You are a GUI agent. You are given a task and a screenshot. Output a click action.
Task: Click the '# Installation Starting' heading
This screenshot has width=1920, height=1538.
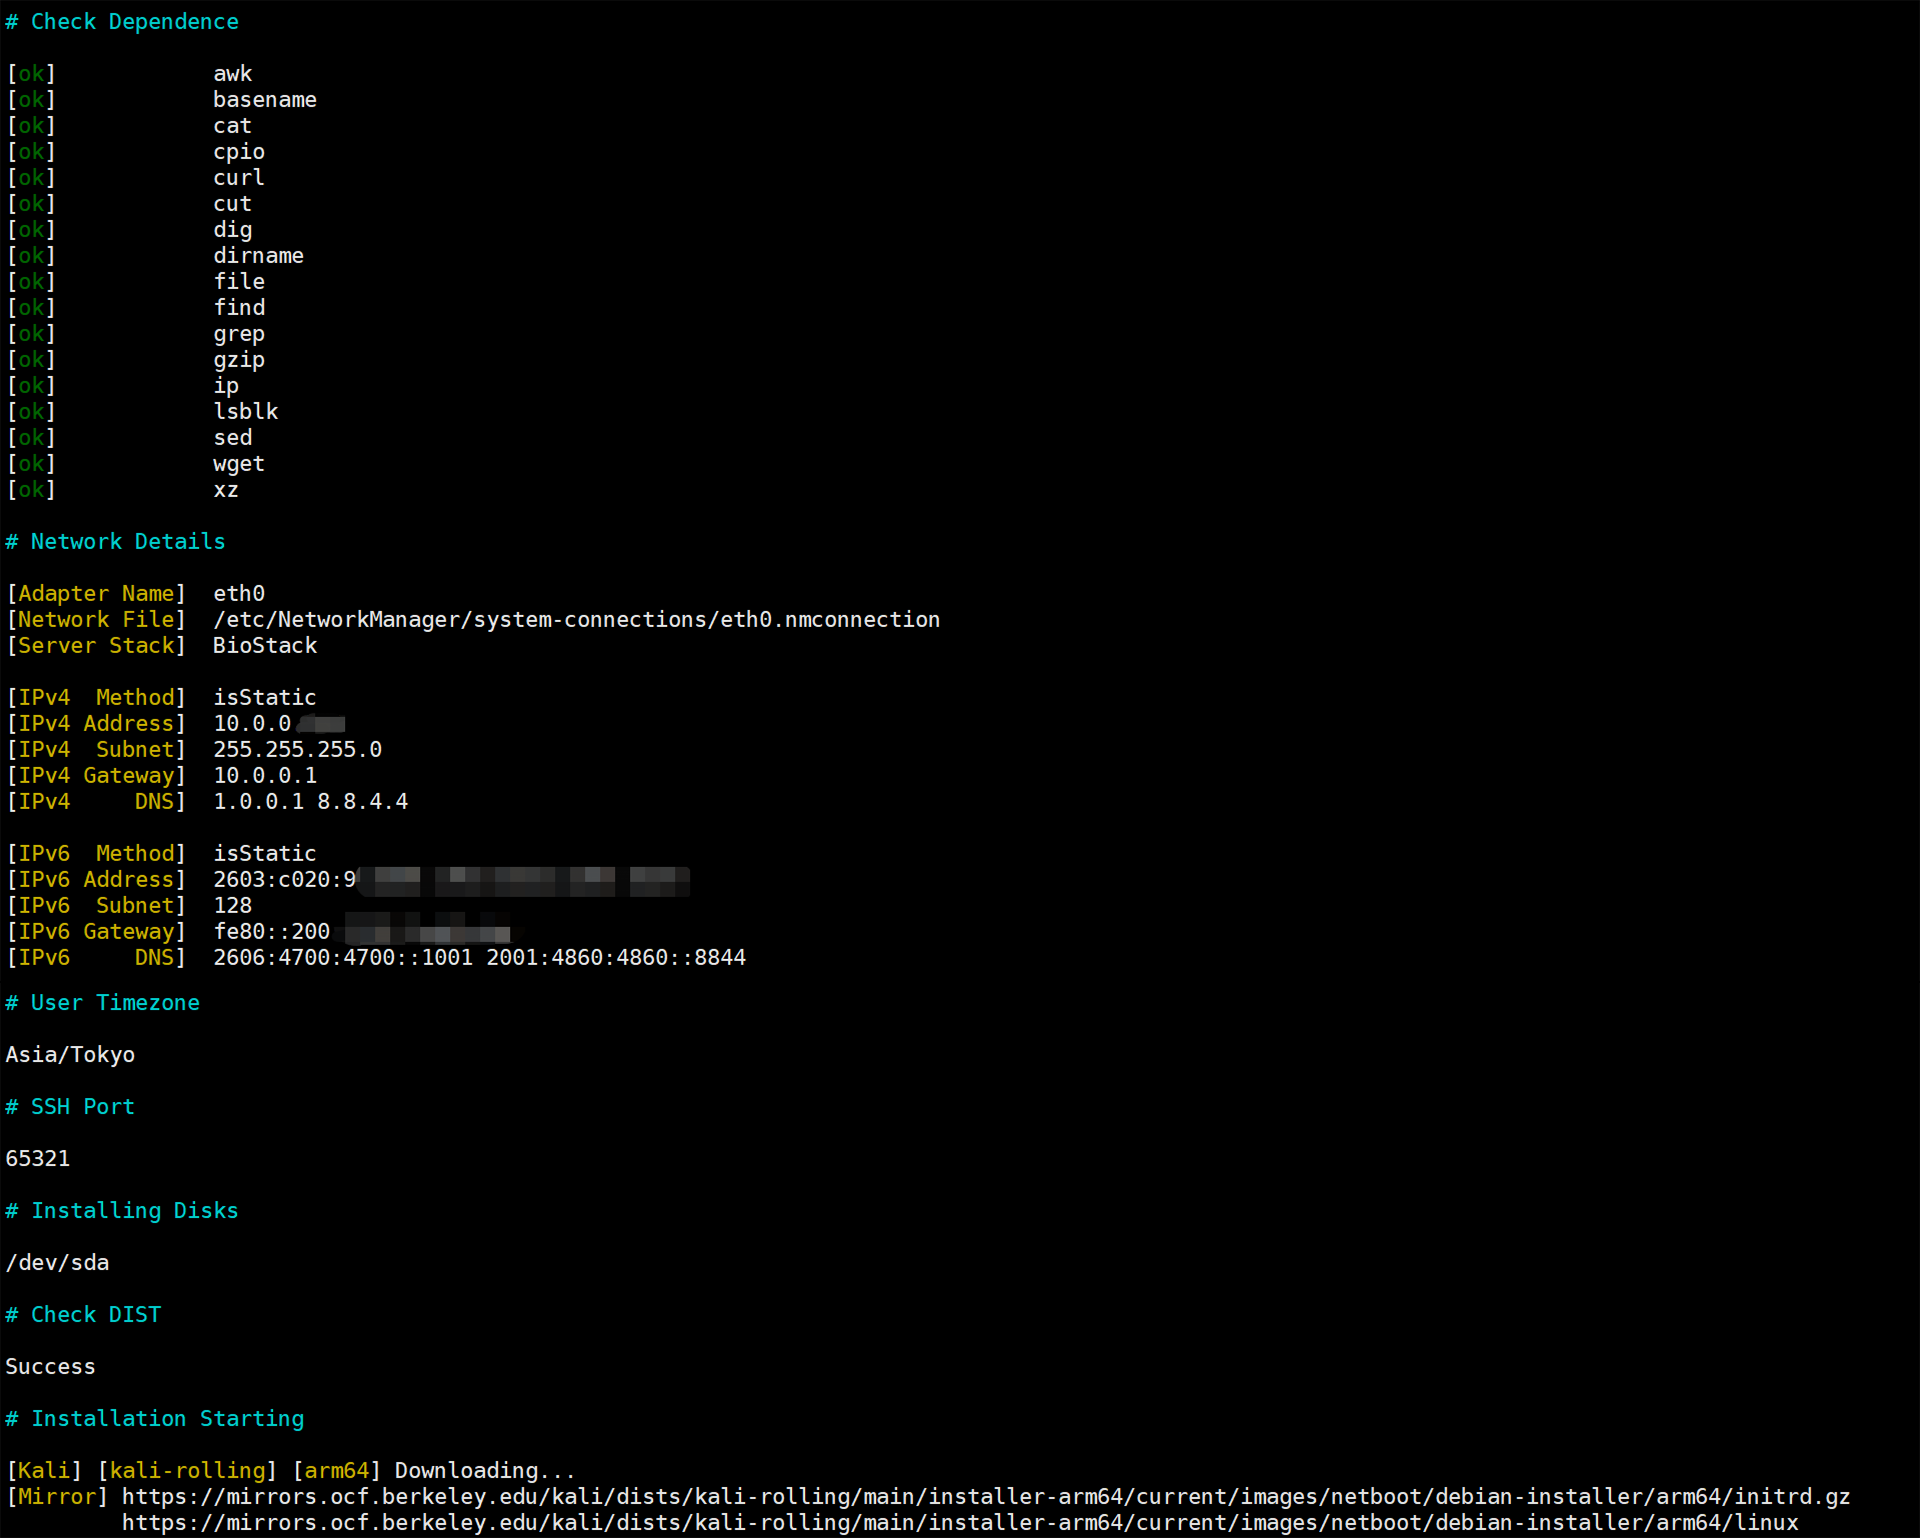point(155,1418)
